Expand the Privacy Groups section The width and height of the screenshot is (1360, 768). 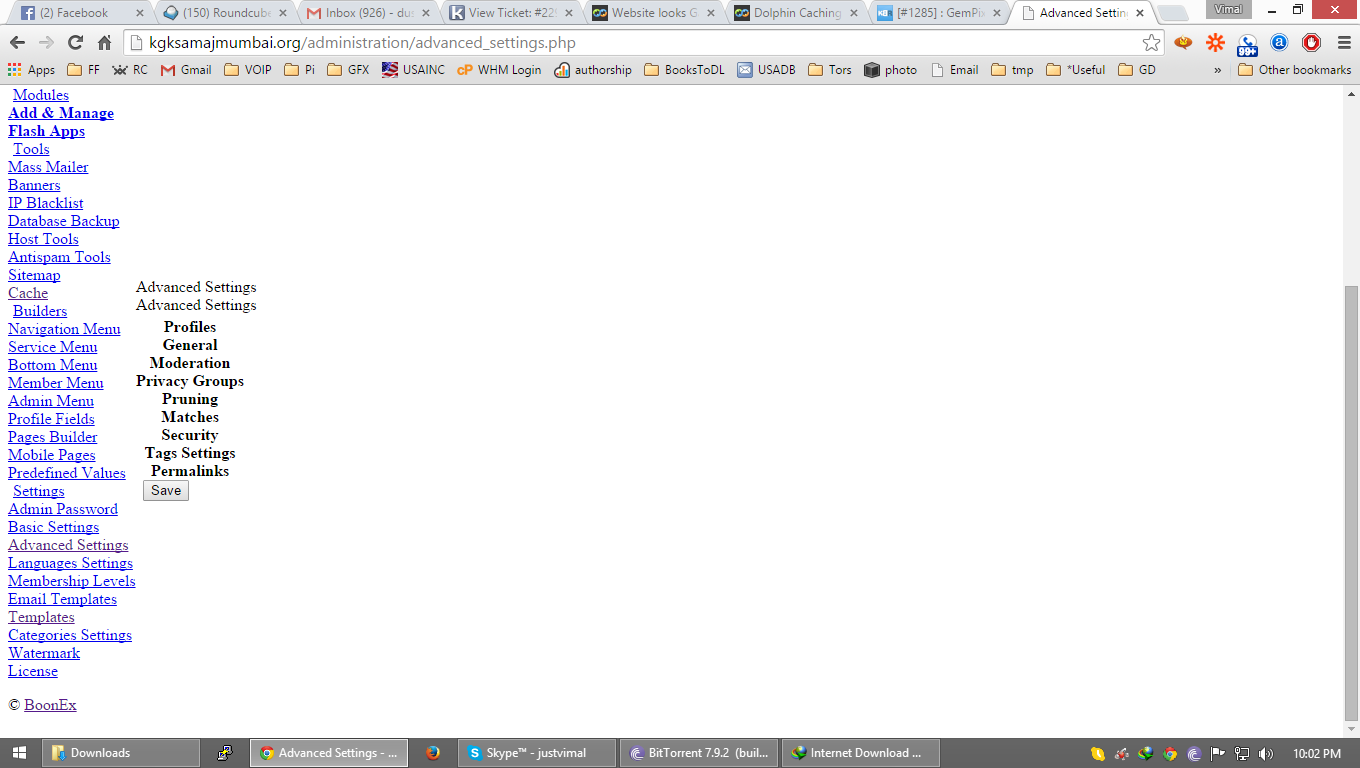click(190, 381)
